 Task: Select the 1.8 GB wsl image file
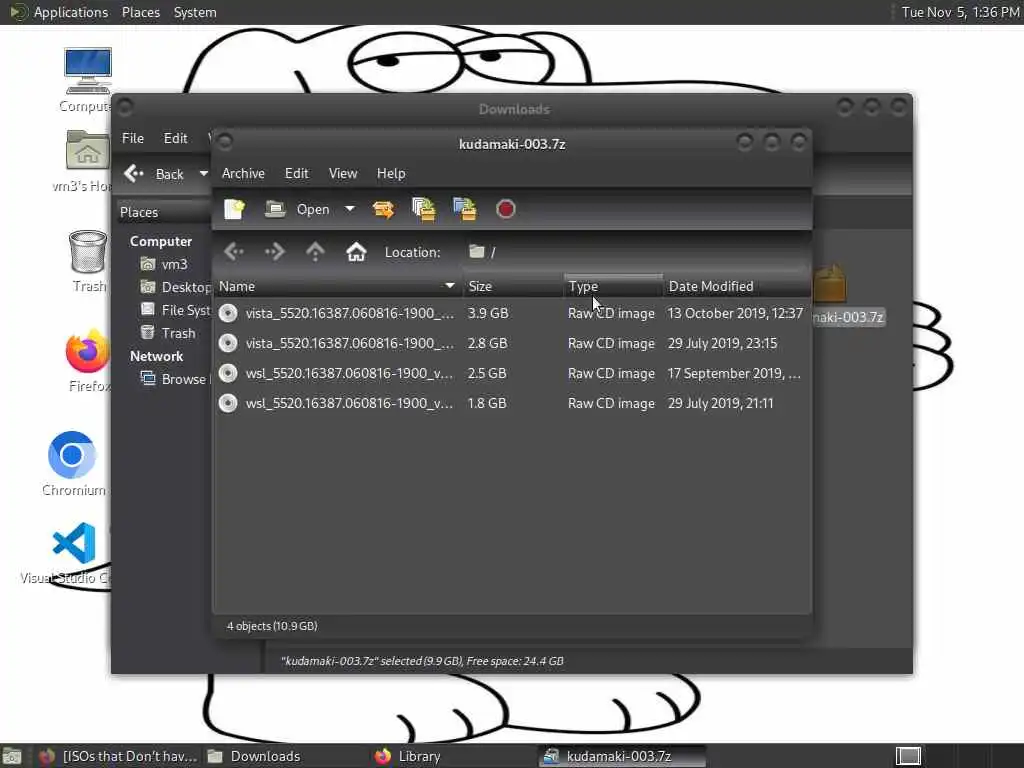(x=512, y=404)
